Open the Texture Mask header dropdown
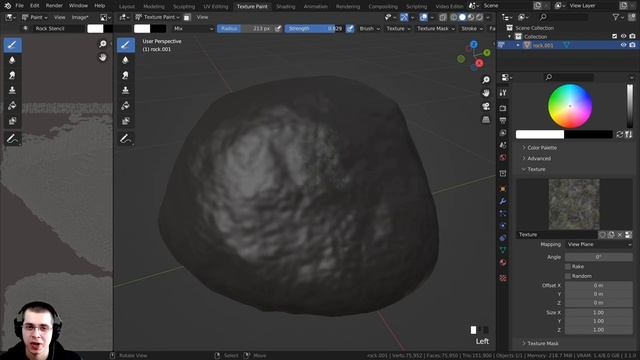The width and height of the screenshot is (640, 360). point(436,29)
